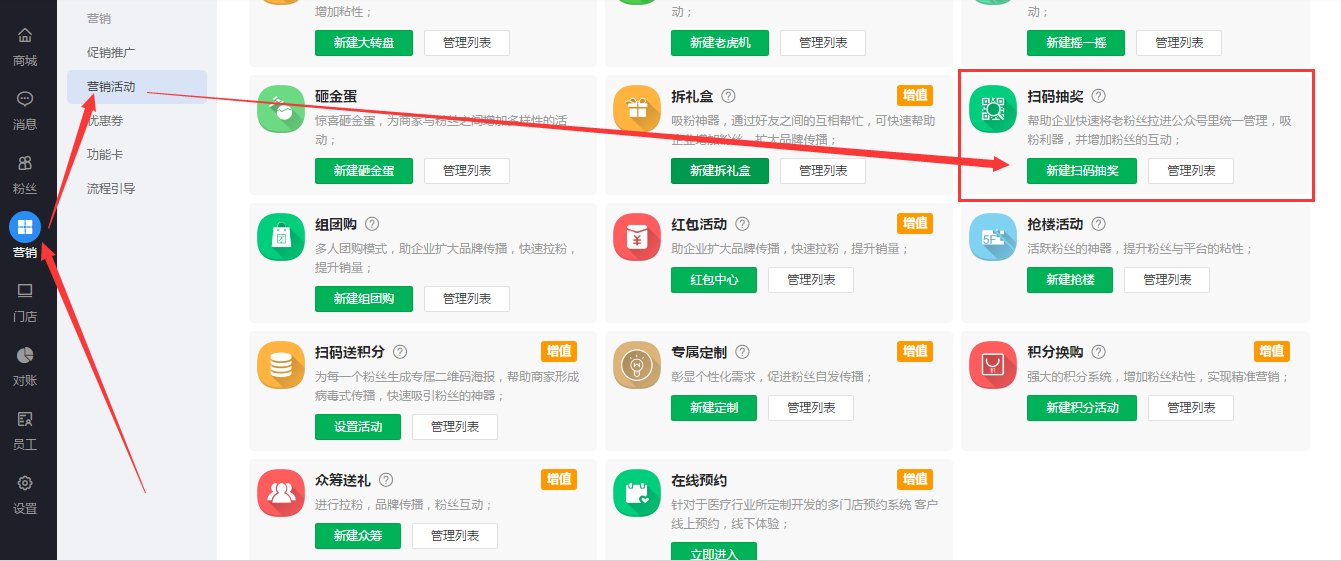Click the 新建积分活动 button

[1081, 408]
